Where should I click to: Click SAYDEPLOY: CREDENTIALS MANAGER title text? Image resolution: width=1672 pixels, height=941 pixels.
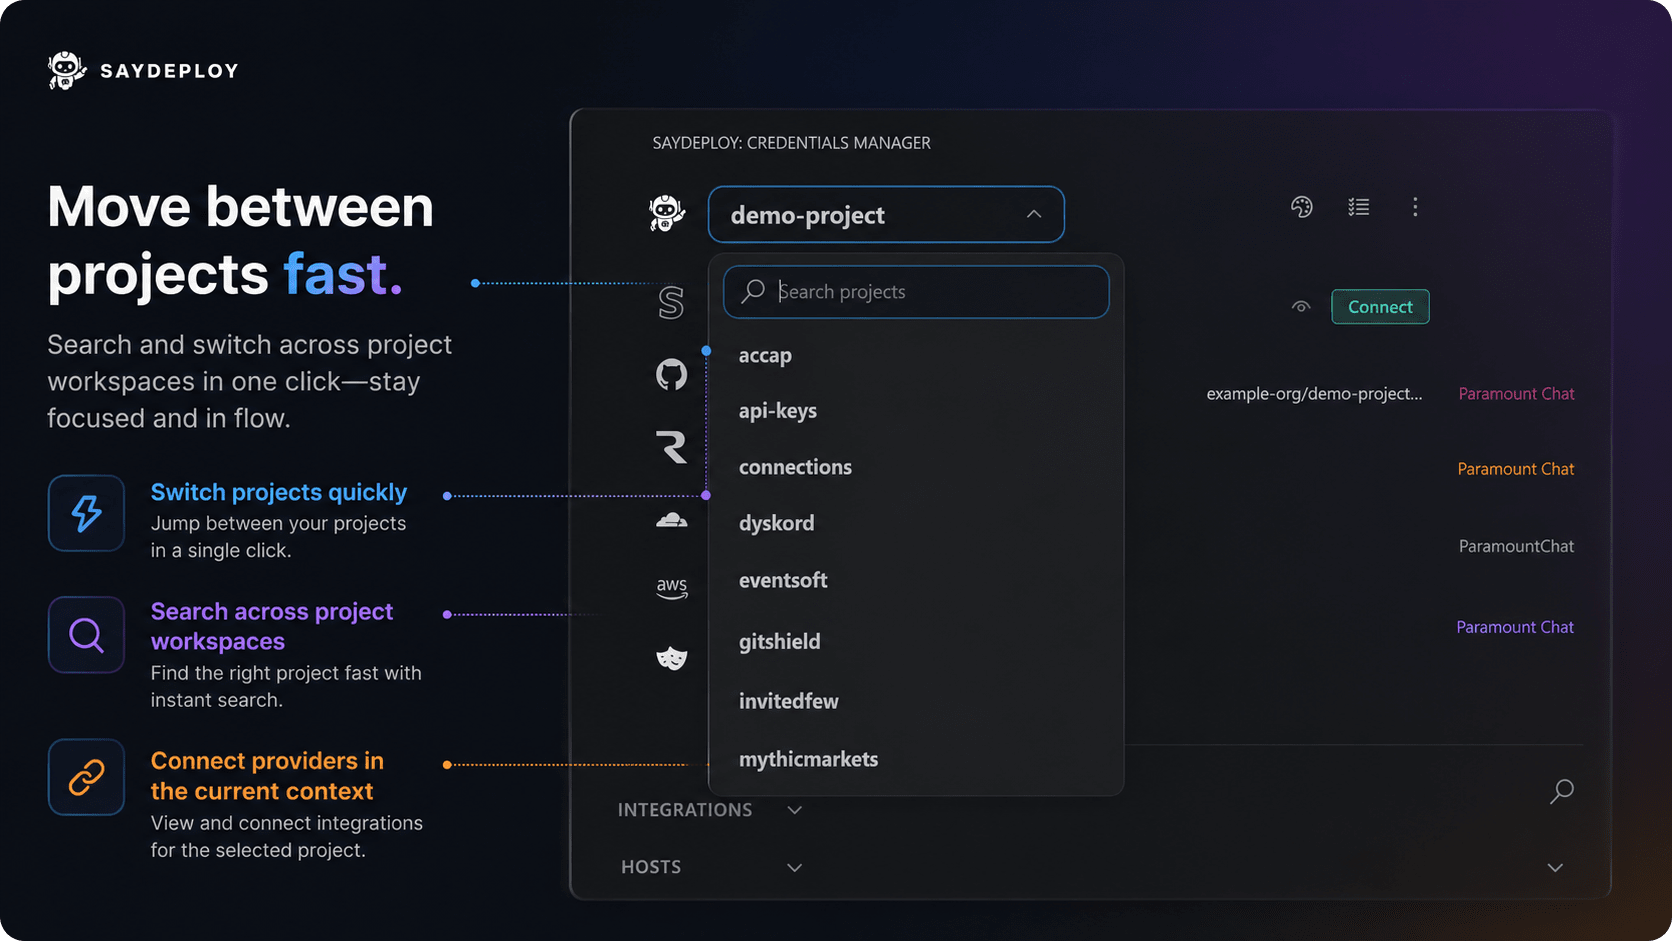[791, 143]
